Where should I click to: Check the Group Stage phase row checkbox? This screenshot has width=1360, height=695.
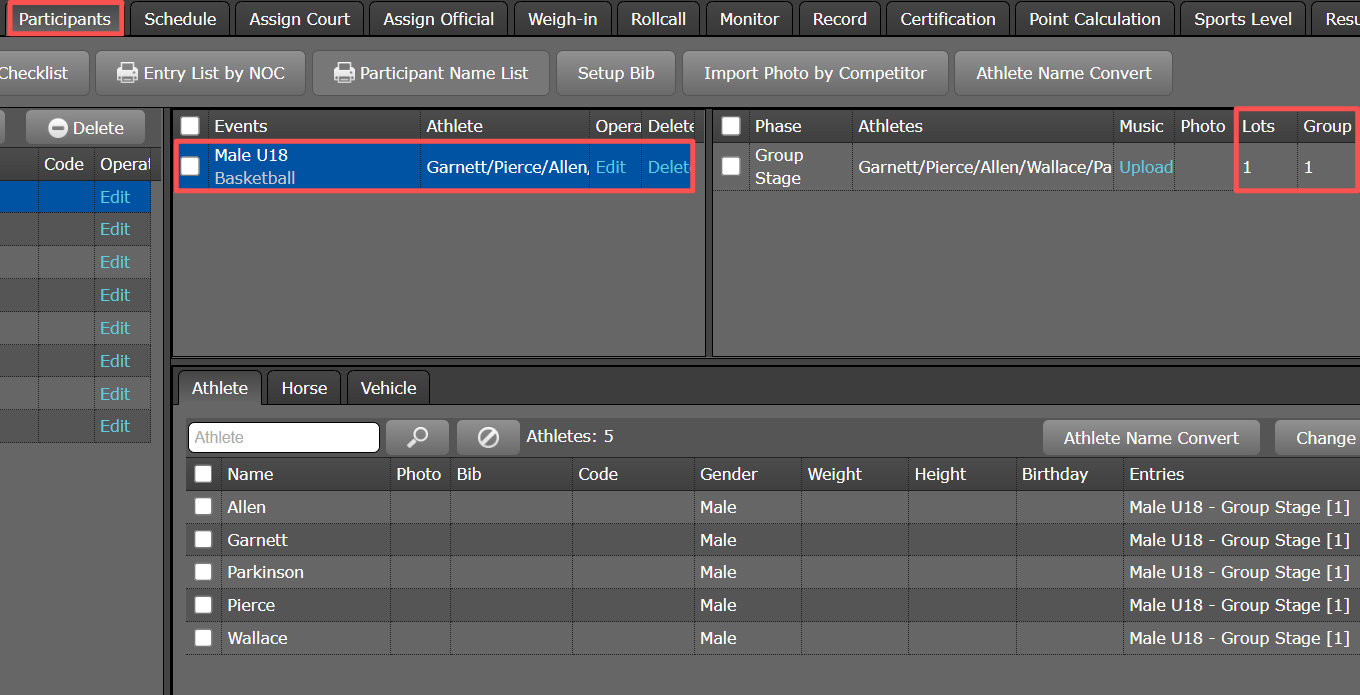(x=731, y=167)
